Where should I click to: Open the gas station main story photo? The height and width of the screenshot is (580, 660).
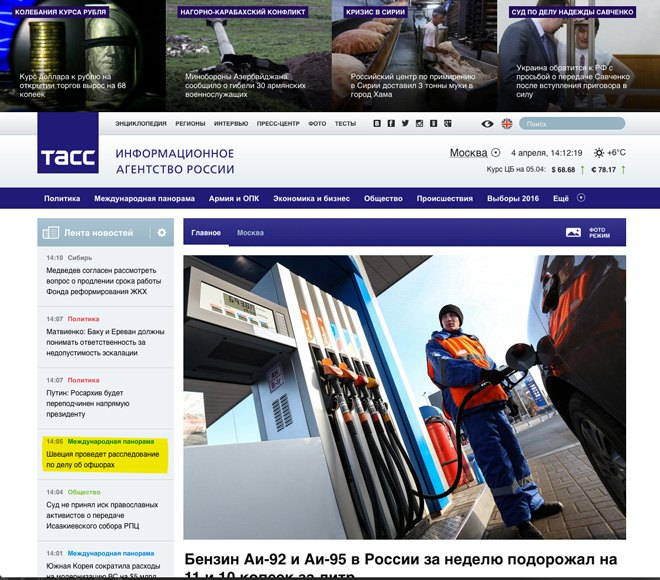click(x=404, y=397)
